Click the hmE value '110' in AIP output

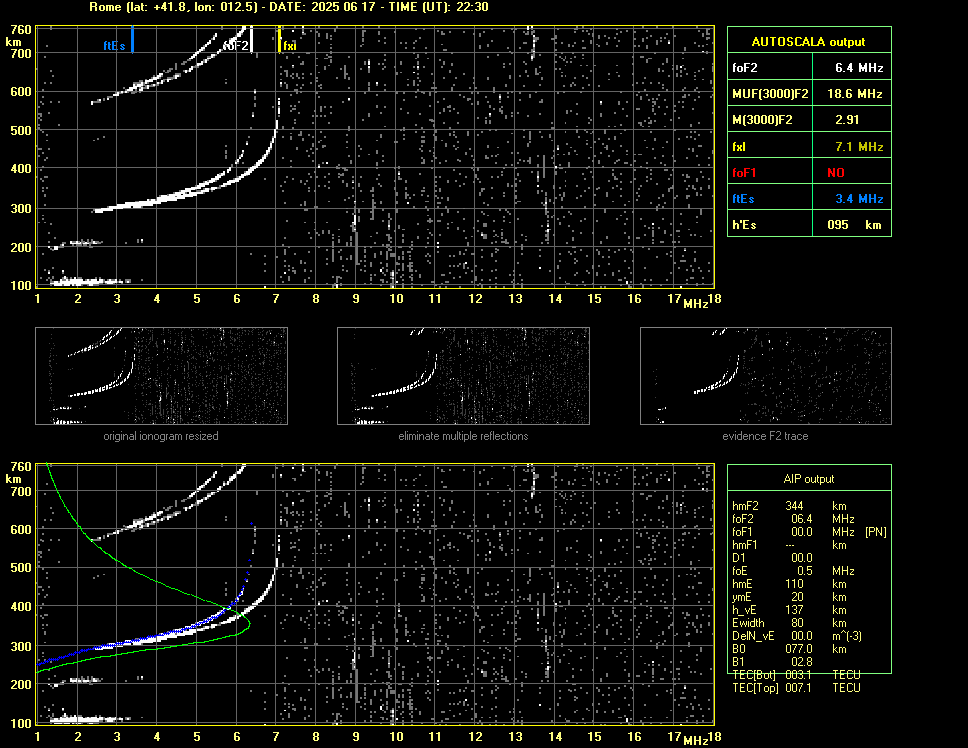click(x=795, y=584)
